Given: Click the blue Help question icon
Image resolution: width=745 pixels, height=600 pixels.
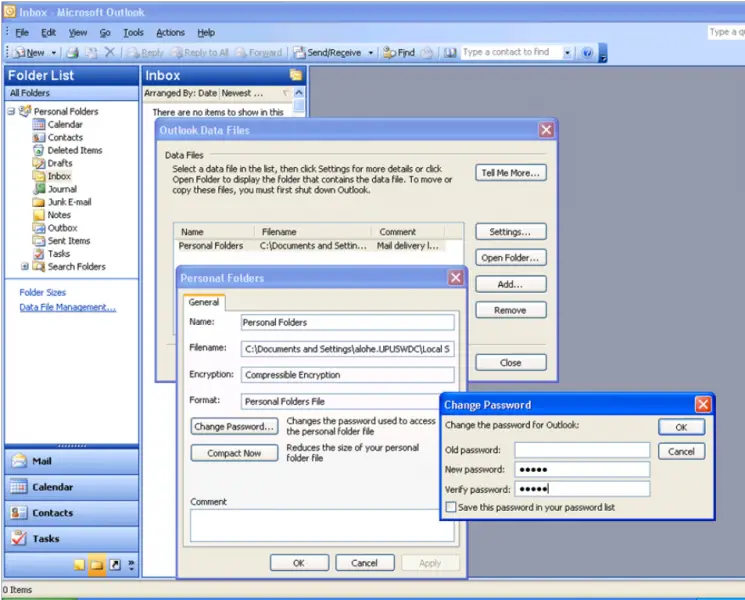Looking at the screenshot, I should coord(587,53).
